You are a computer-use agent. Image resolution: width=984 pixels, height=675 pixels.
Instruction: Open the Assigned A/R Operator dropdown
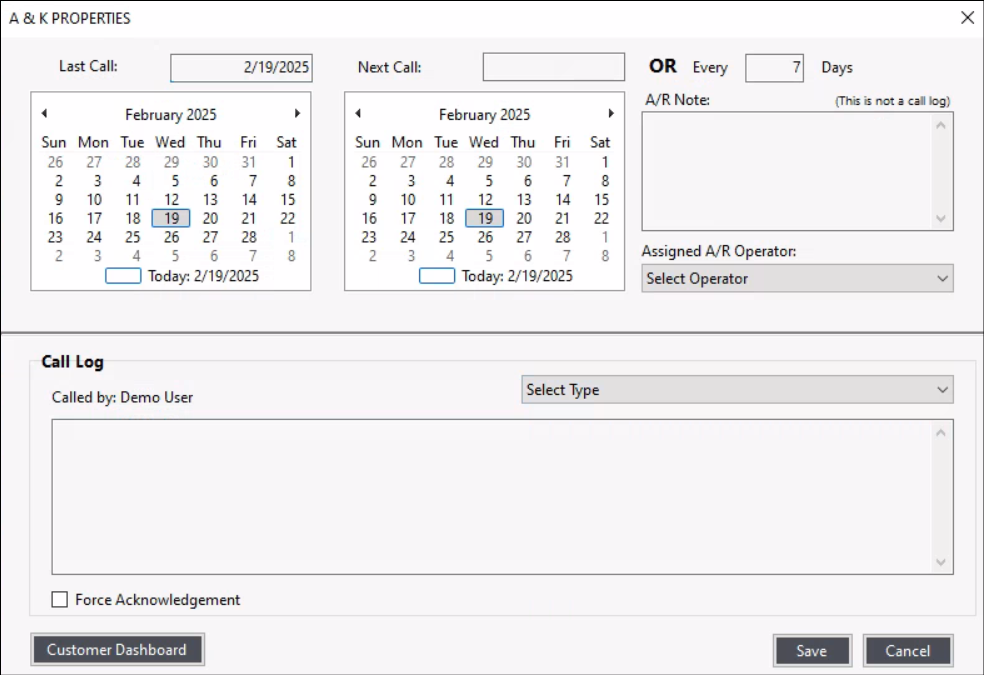point(797,279)
